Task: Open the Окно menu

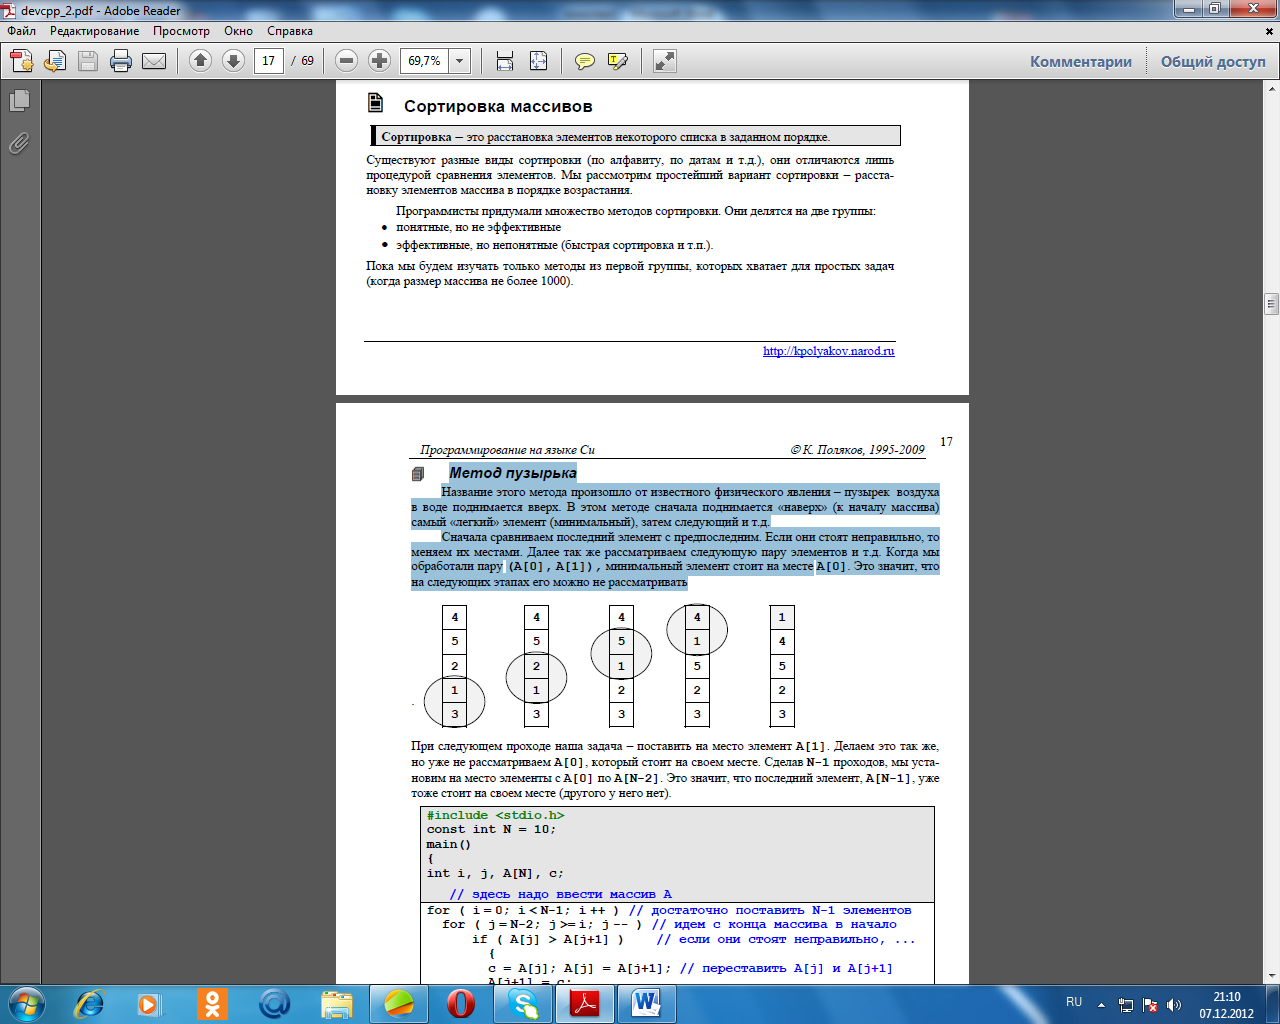Action: [238, 31]
